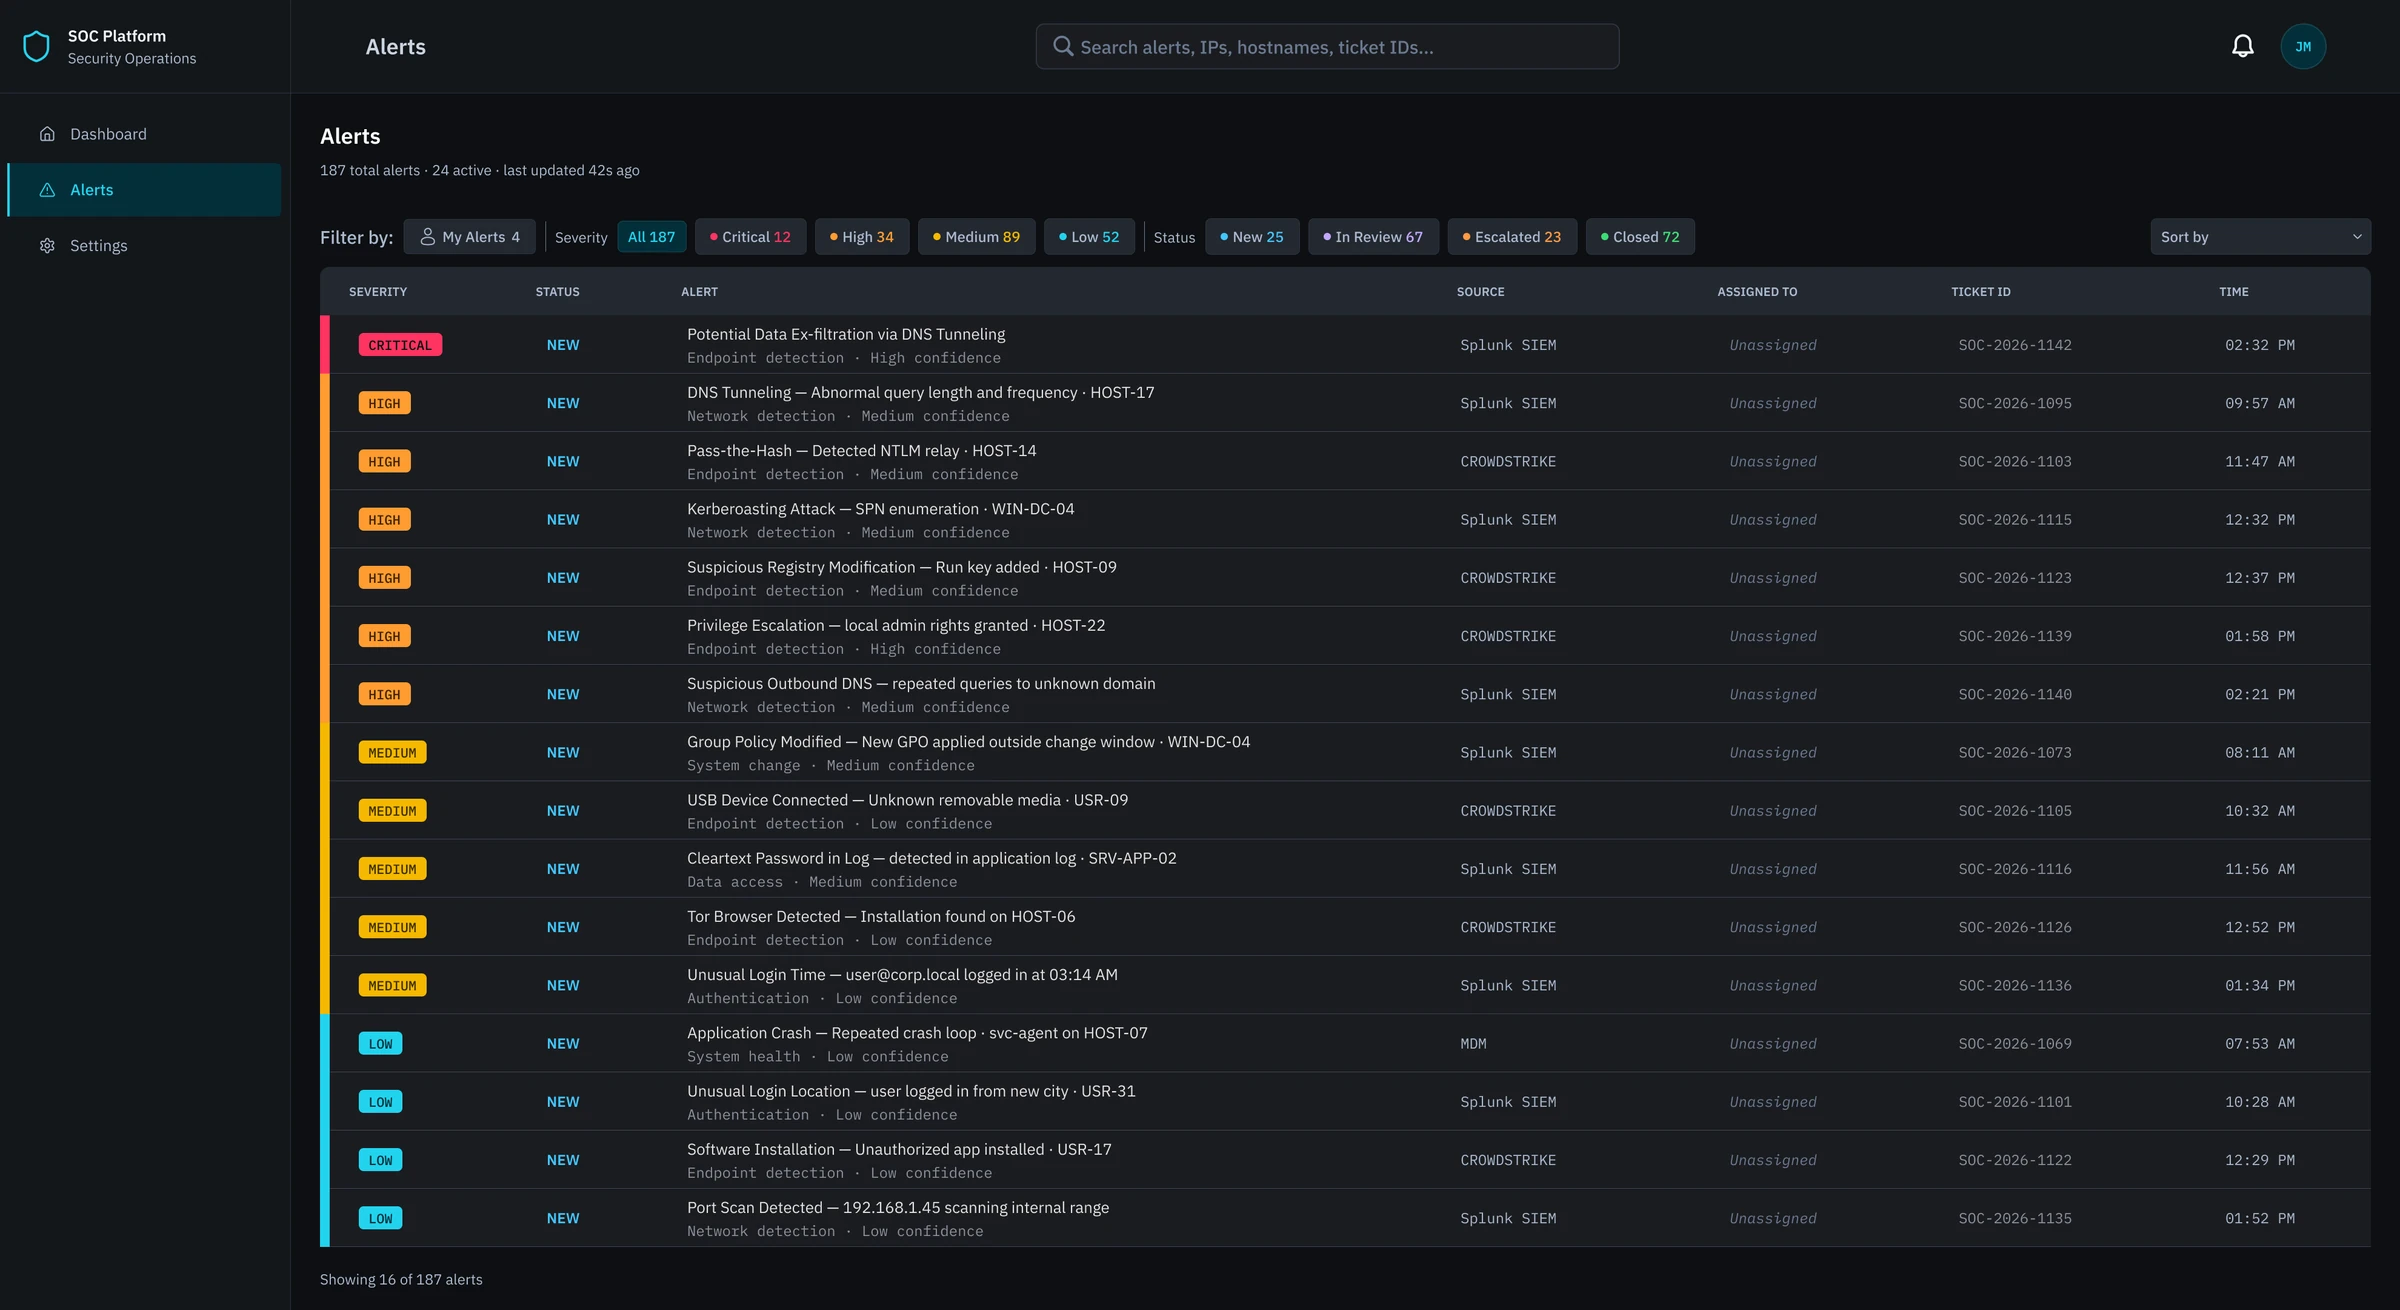
Task: Select Alerts in the sidebar
Action: [x=144, y=190]
